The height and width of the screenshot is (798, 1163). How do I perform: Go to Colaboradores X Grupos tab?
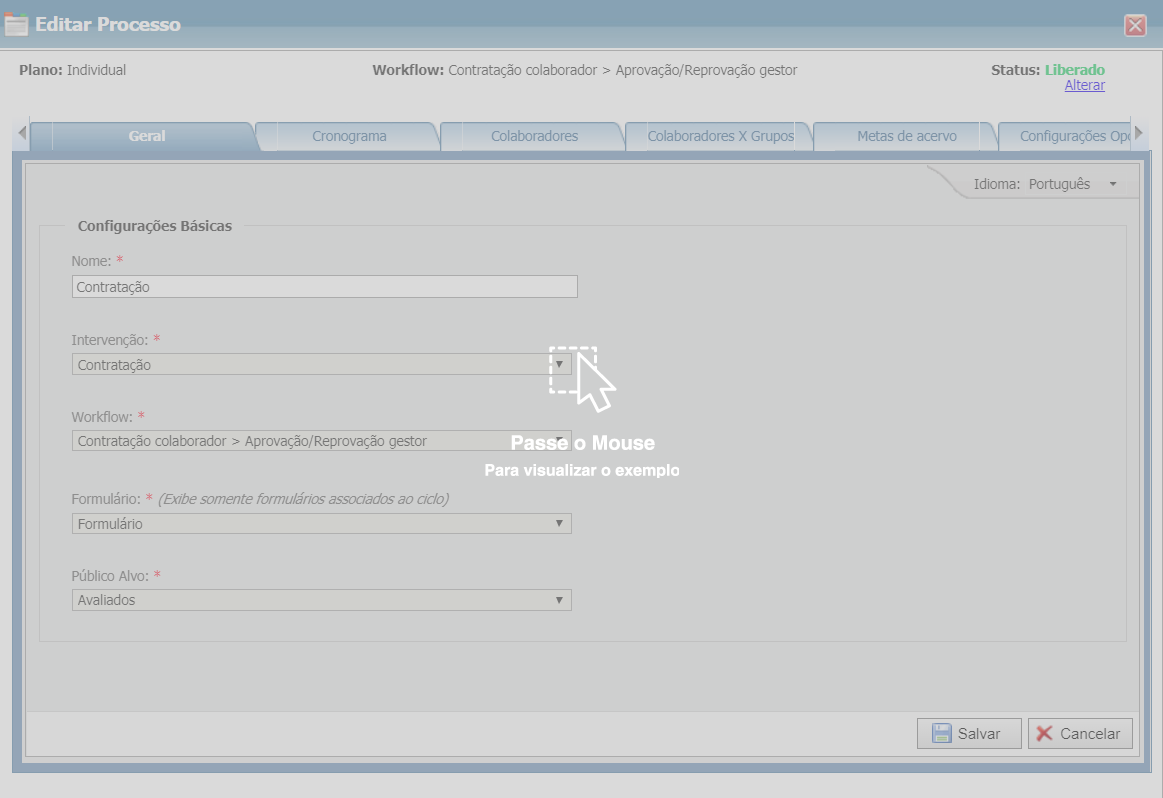point(720,136)
